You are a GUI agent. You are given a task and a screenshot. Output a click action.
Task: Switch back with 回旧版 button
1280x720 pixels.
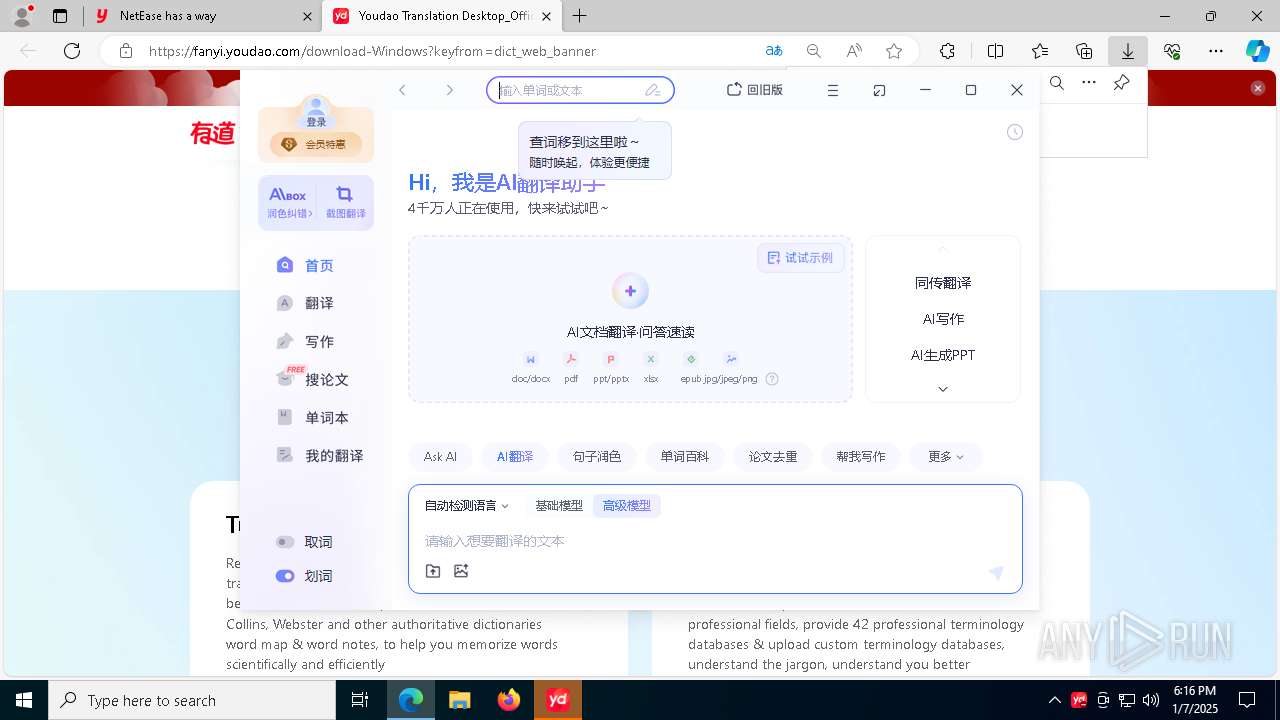(x=755, y=90)
